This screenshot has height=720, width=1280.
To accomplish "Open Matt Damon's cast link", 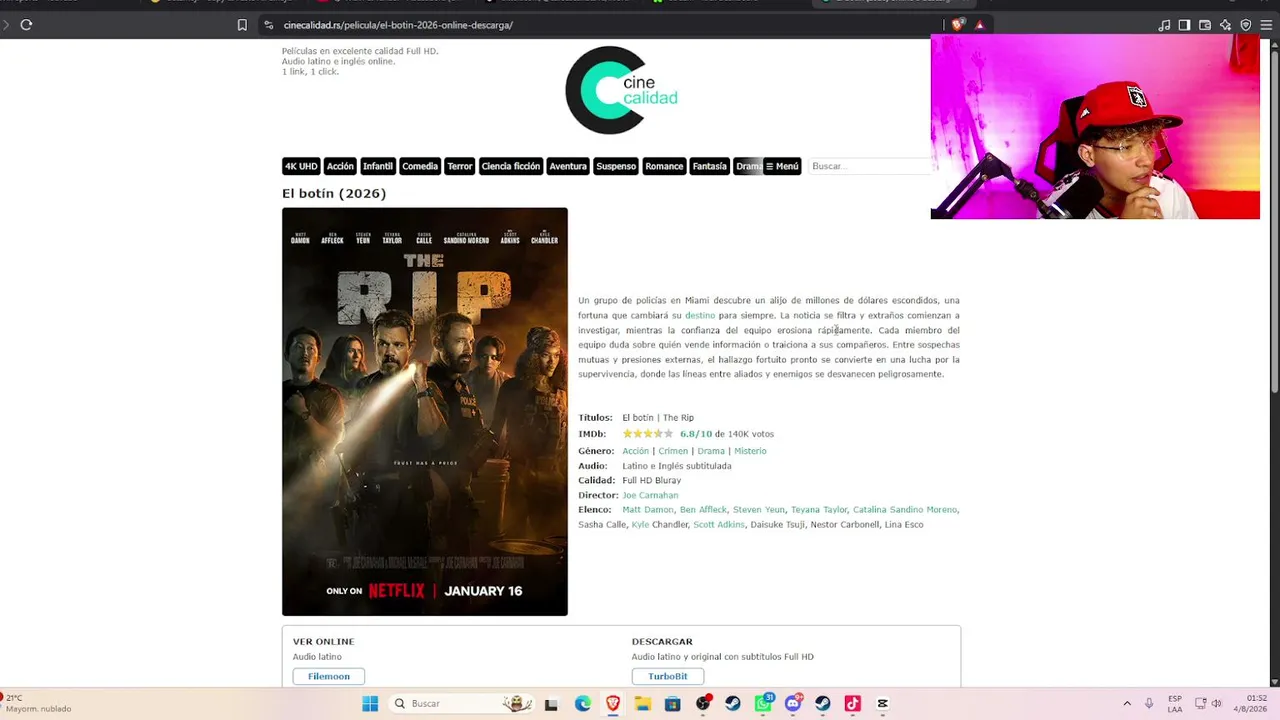I will 648,510.
